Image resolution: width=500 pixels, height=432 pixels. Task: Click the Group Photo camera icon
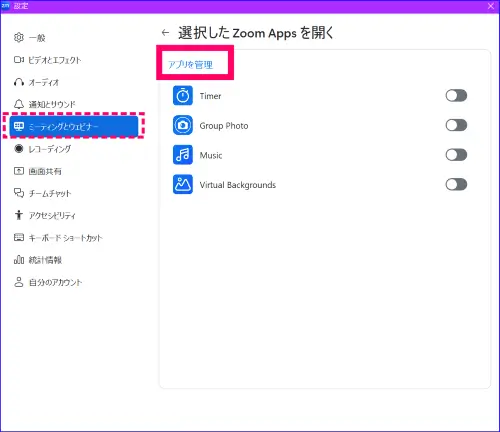183,125
